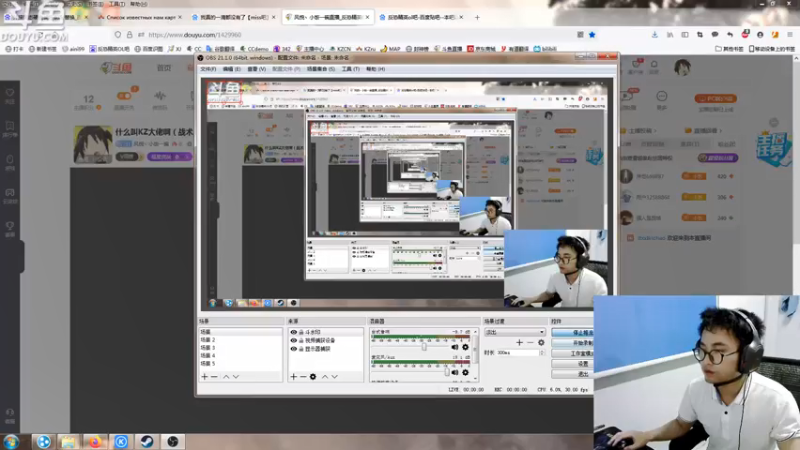Open 首页 link on Douyu header
The image size is (800, 450).
[164, 68]
